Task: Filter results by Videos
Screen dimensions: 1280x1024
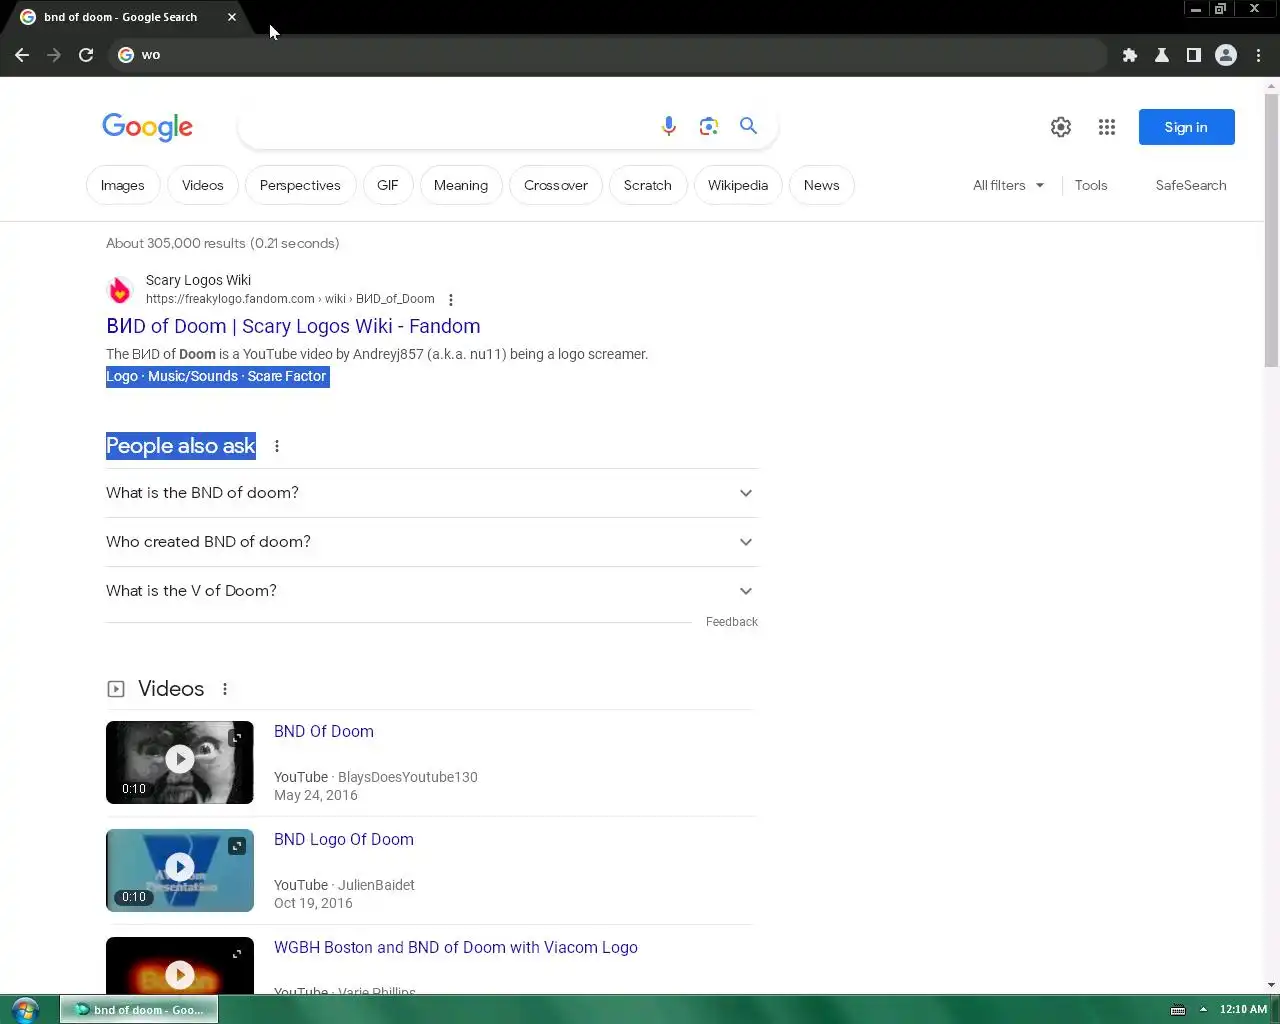Action: pyautogui.click(x=203, y=185)
